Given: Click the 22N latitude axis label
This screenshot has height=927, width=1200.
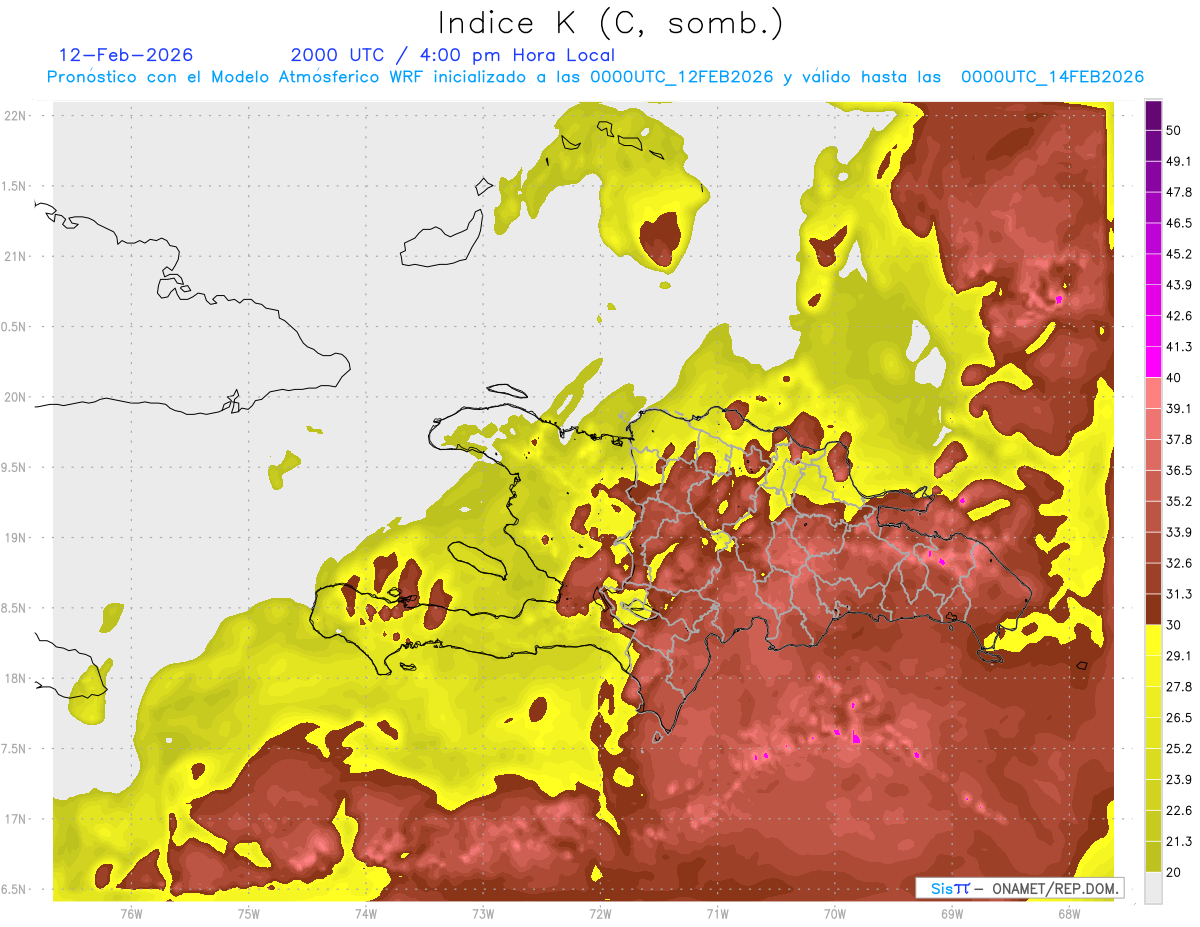Looking at the screenshot, I should [x=17, y=116].
